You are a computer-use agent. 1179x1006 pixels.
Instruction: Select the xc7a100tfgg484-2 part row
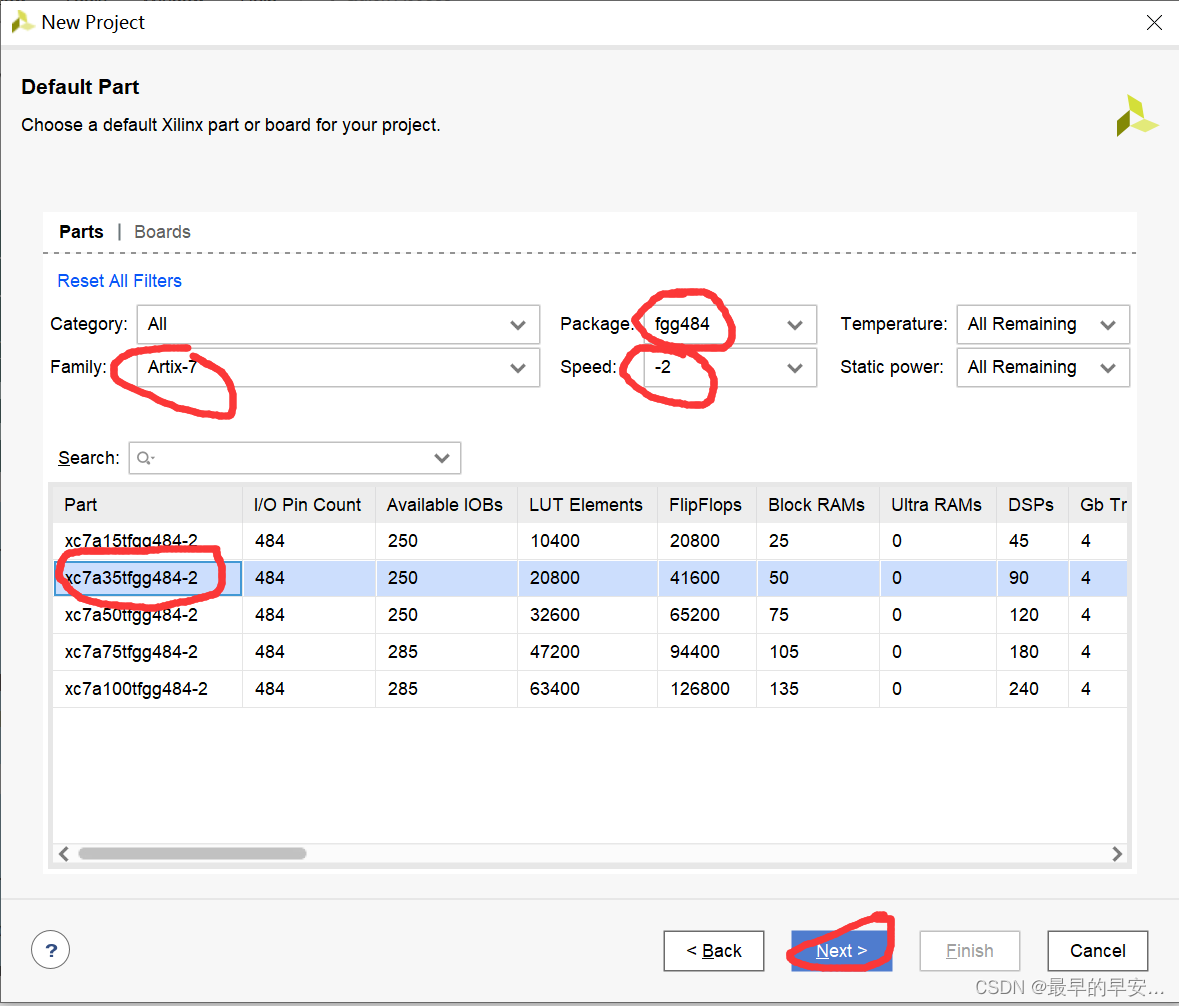[136, 689]
